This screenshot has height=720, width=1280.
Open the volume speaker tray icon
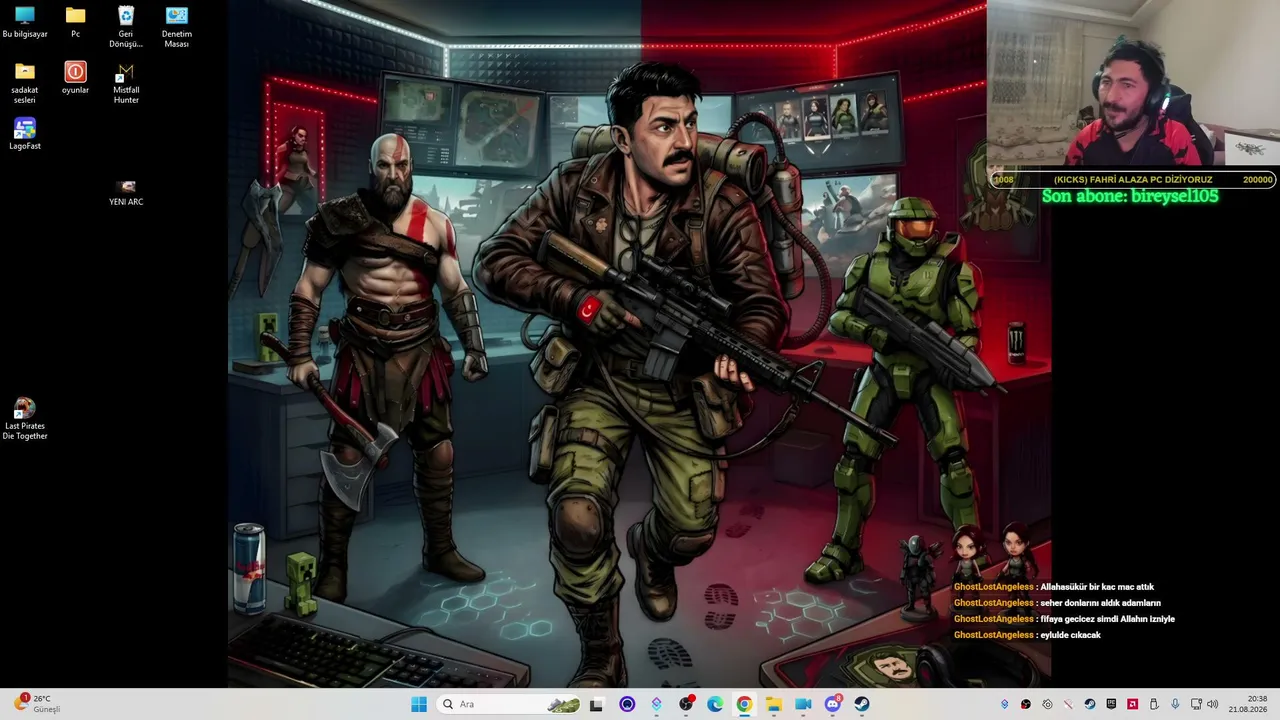[1213, 704]
